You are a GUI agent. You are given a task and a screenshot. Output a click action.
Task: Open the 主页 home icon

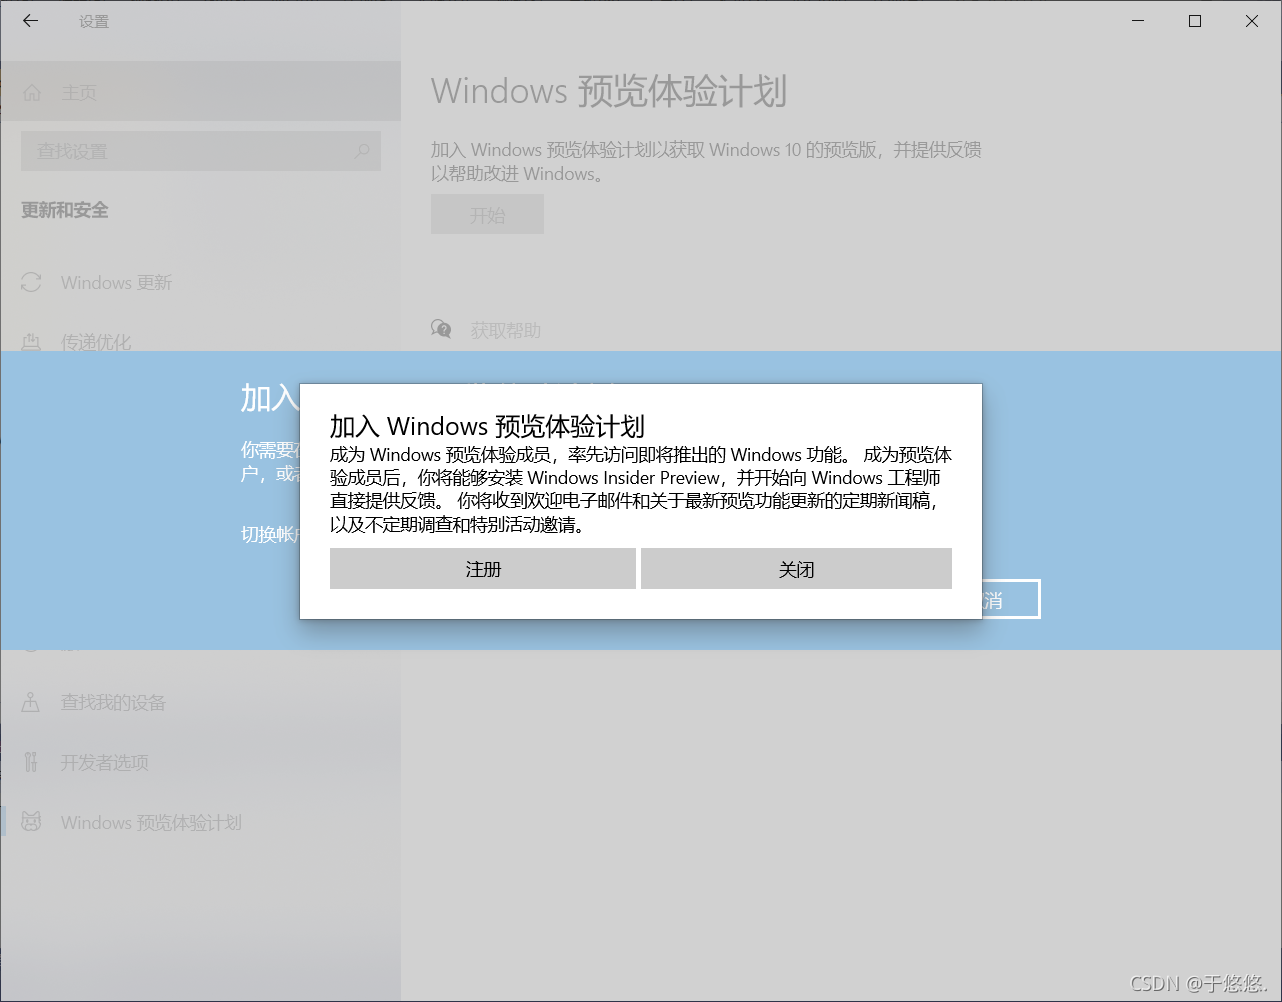tap(32, 93)
